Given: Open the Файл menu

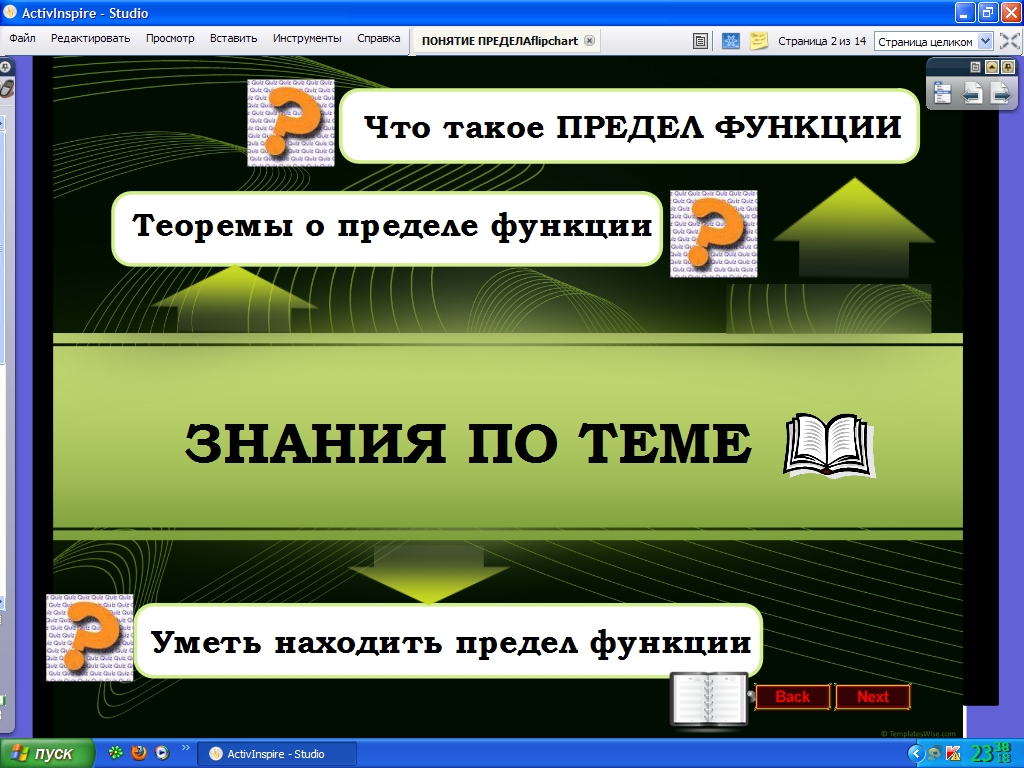Looking at the screenshot, I should (x=23, y=39).
